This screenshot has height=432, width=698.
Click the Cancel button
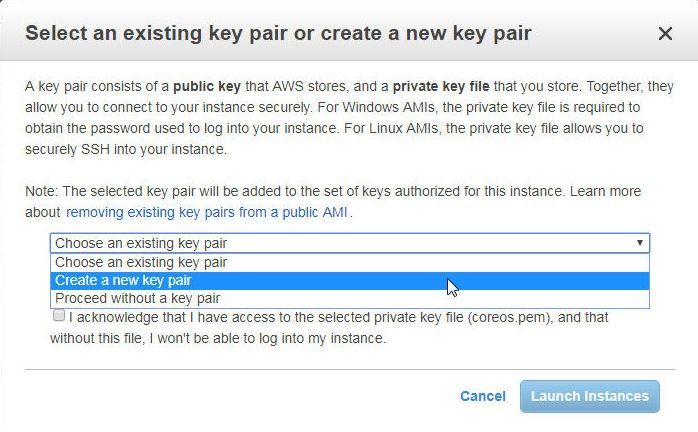(x=483, y=396)
